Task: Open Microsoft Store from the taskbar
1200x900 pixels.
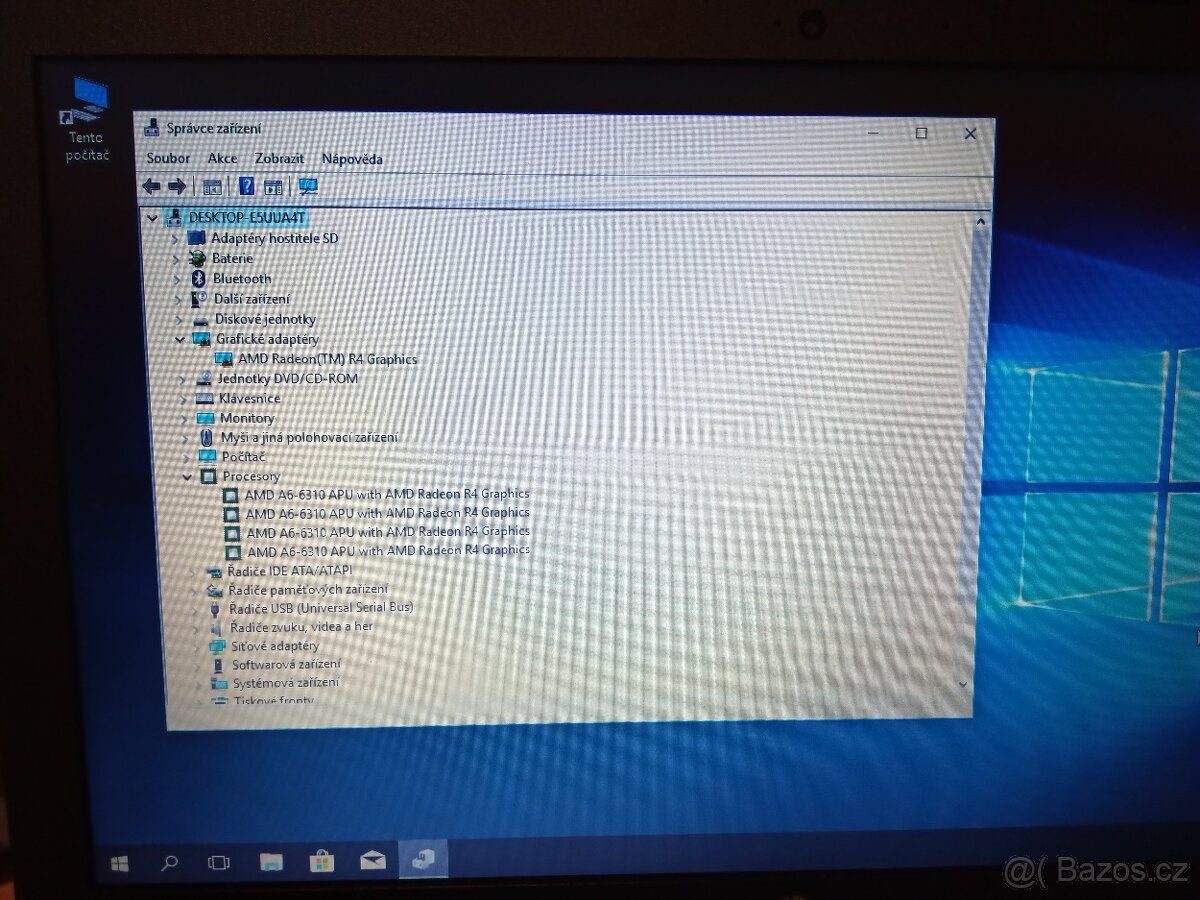Action: point(321,860)
